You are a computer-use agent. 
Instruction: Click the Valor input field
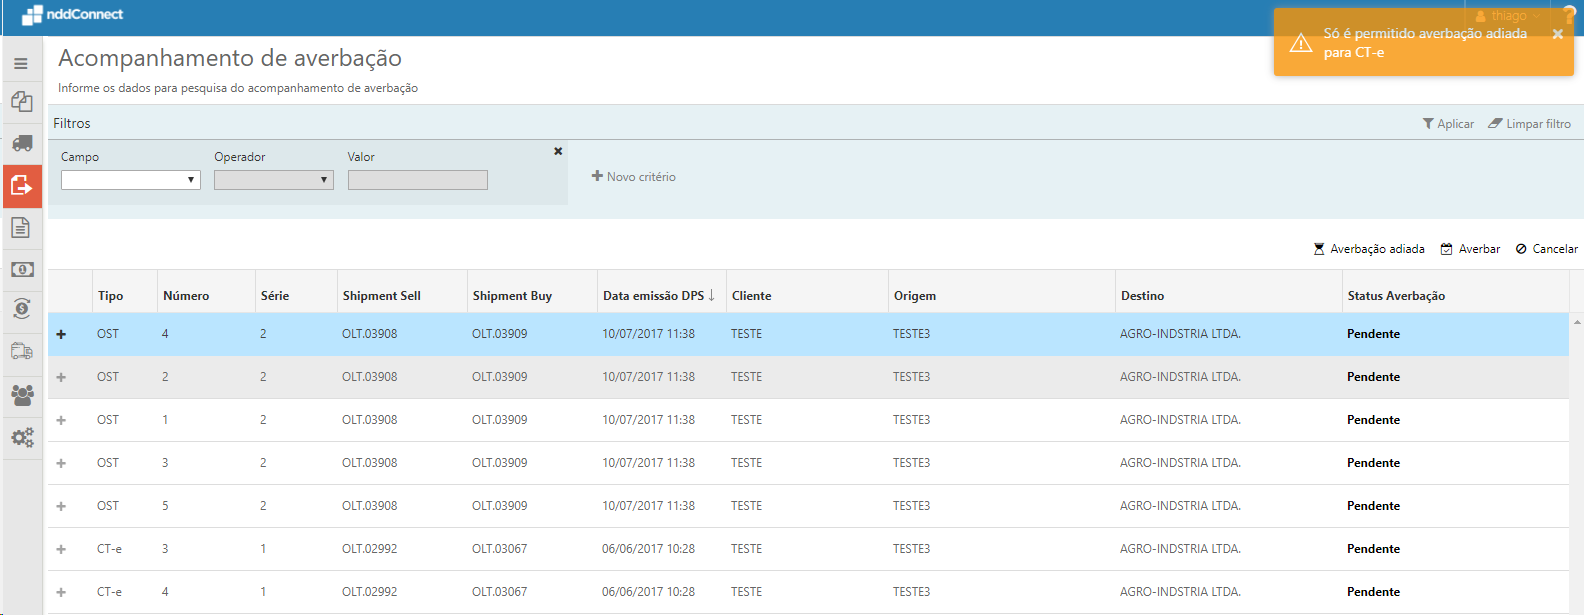click(x=417, y=180)
